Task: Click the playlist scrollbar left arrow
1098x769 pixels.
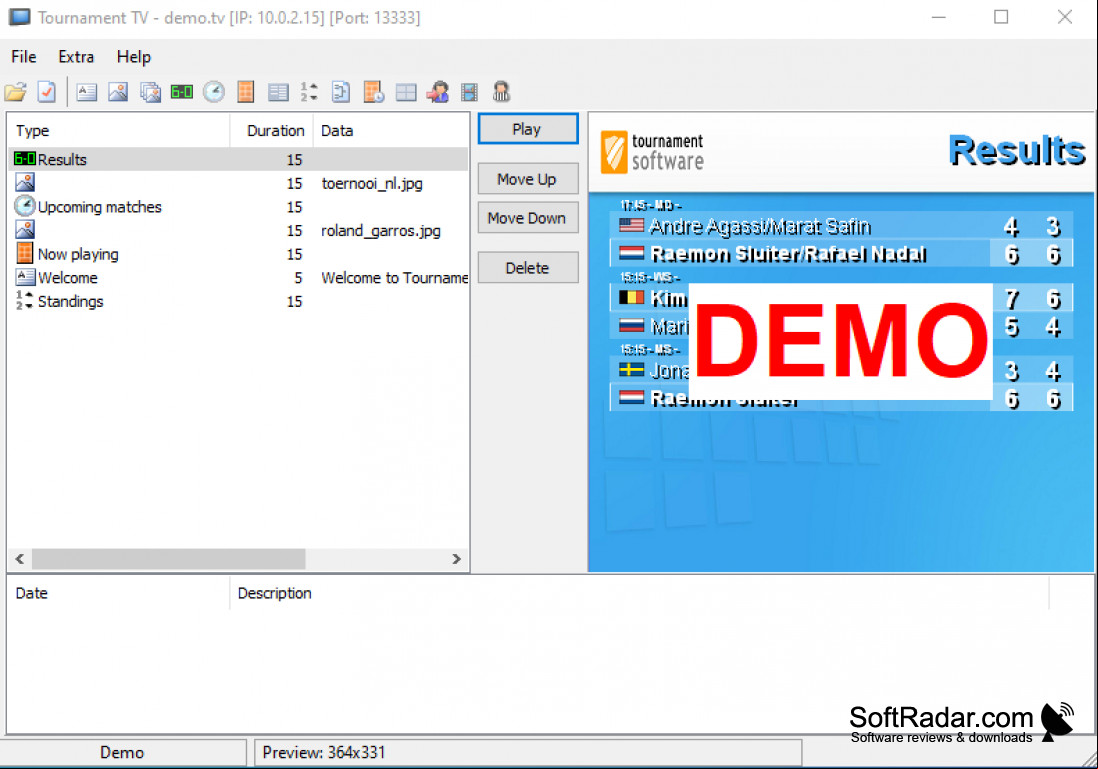Action: (x=20, y=559)
